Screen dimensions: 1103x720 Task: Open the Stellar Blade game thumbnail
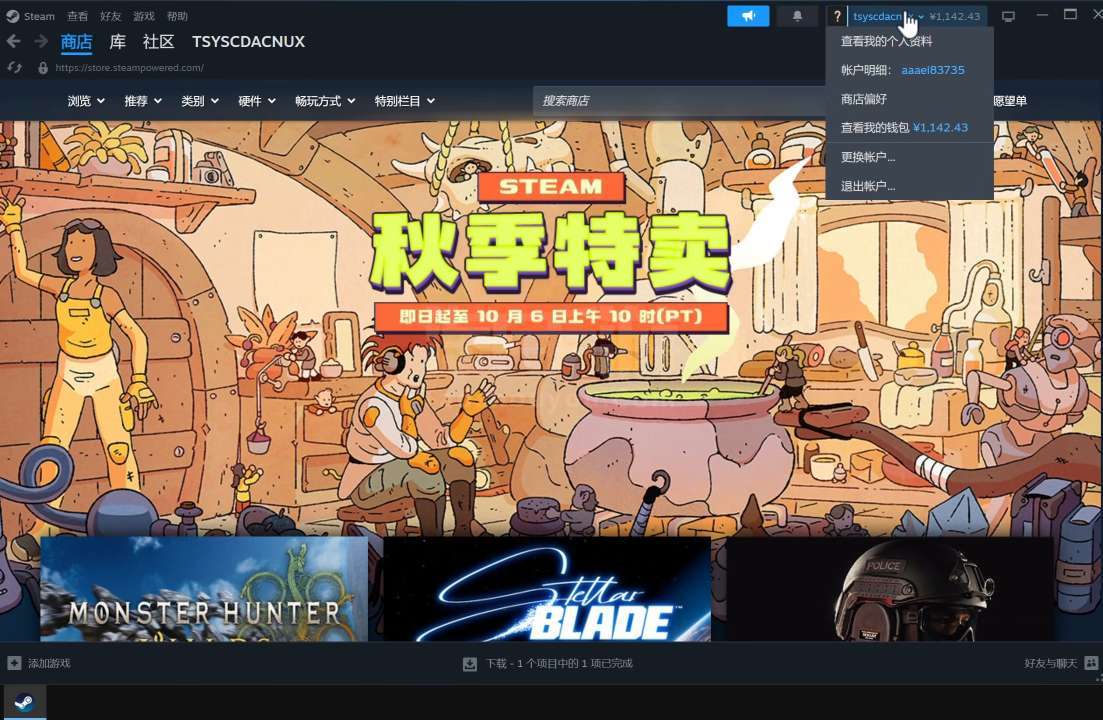546,589
